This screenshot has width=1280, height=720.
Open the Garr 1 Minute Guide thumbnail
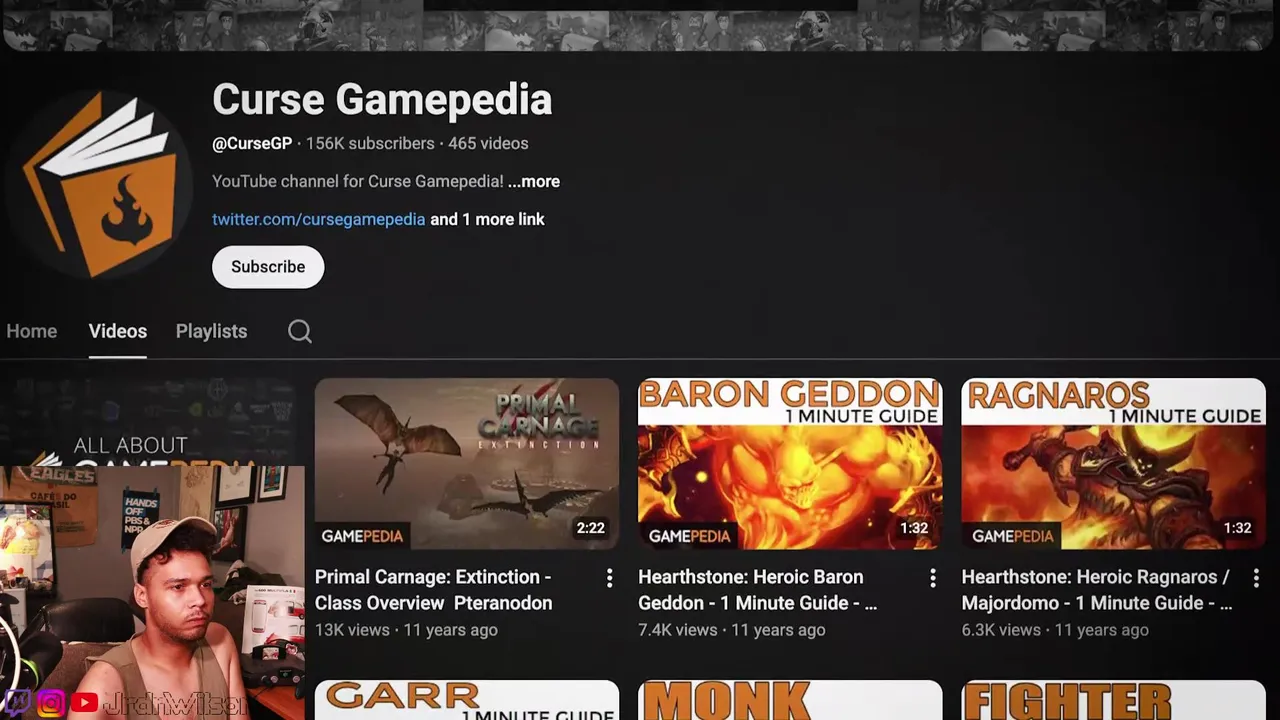pyautogui.click(x=467, y=700)
